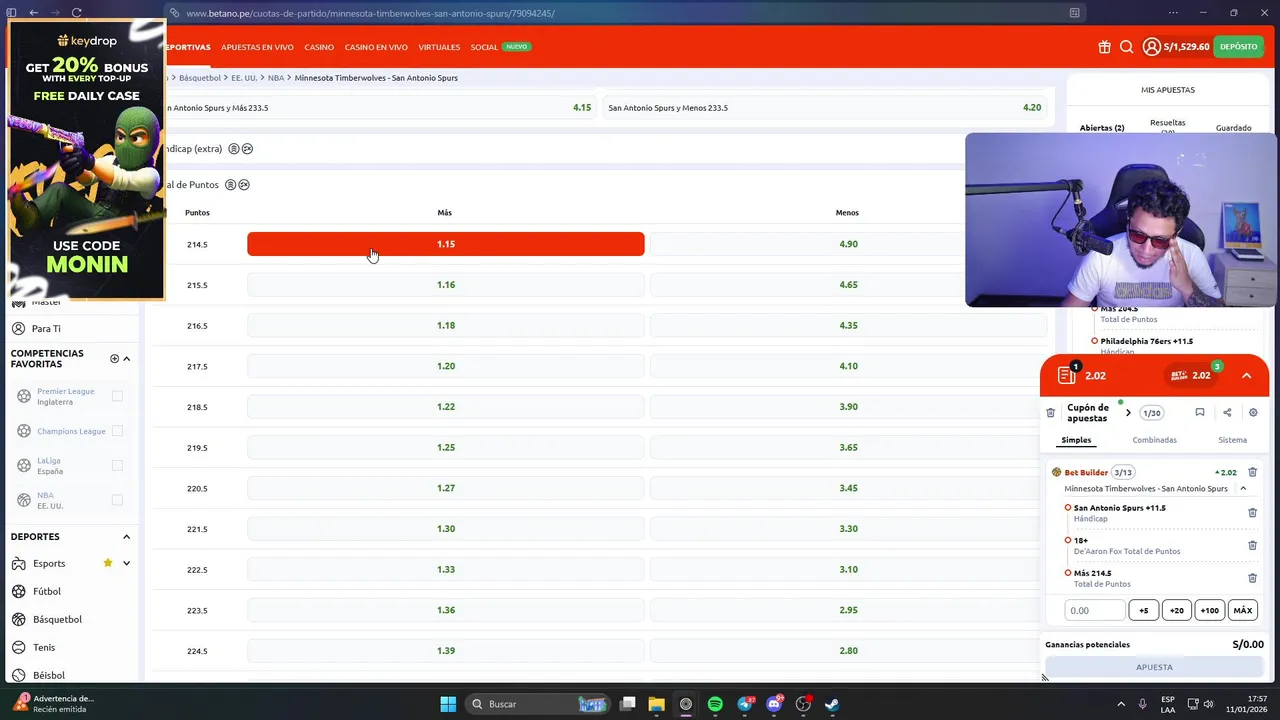Image resolution: width=1280 pixels, height=720 pixels.
Task: Add +5 to the stake
Action: point(1143,610)
